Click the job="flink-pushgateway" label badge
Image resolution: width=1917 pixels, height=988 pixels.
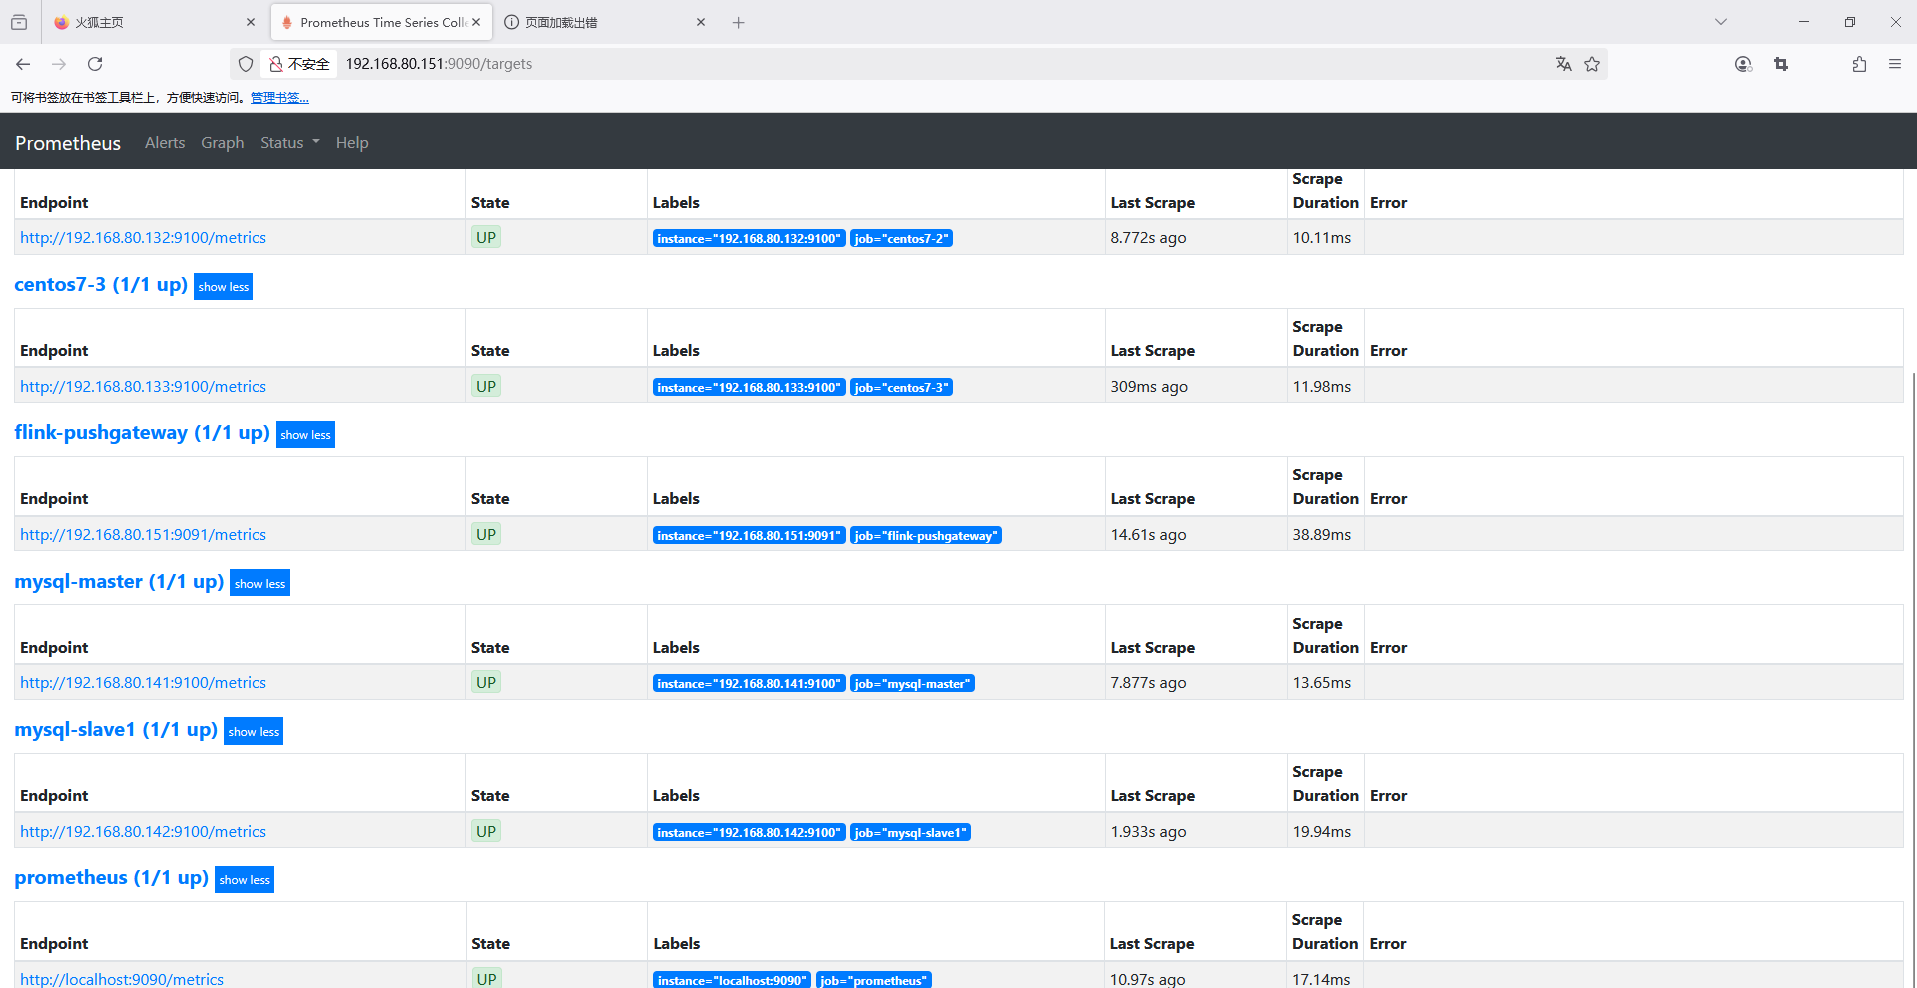click(x=926, y=536)
